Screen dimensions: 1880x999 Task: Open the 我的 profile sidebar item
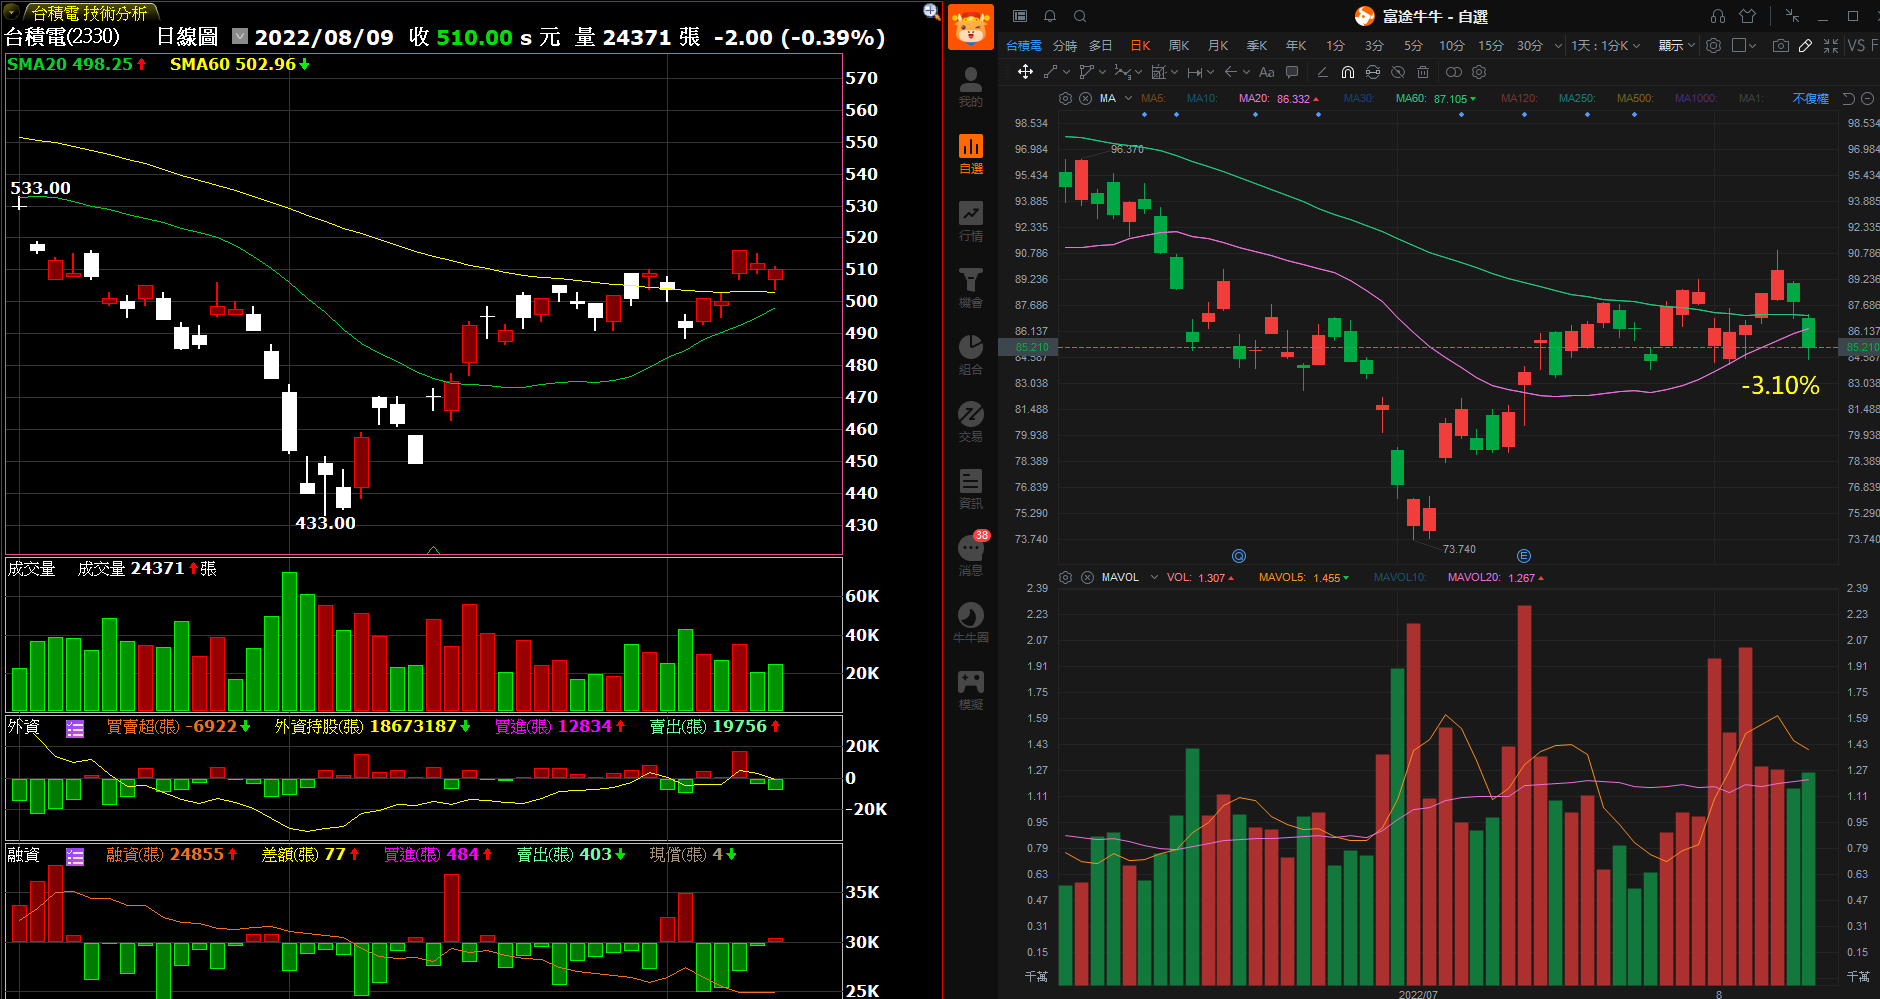[x=970, y=86]
